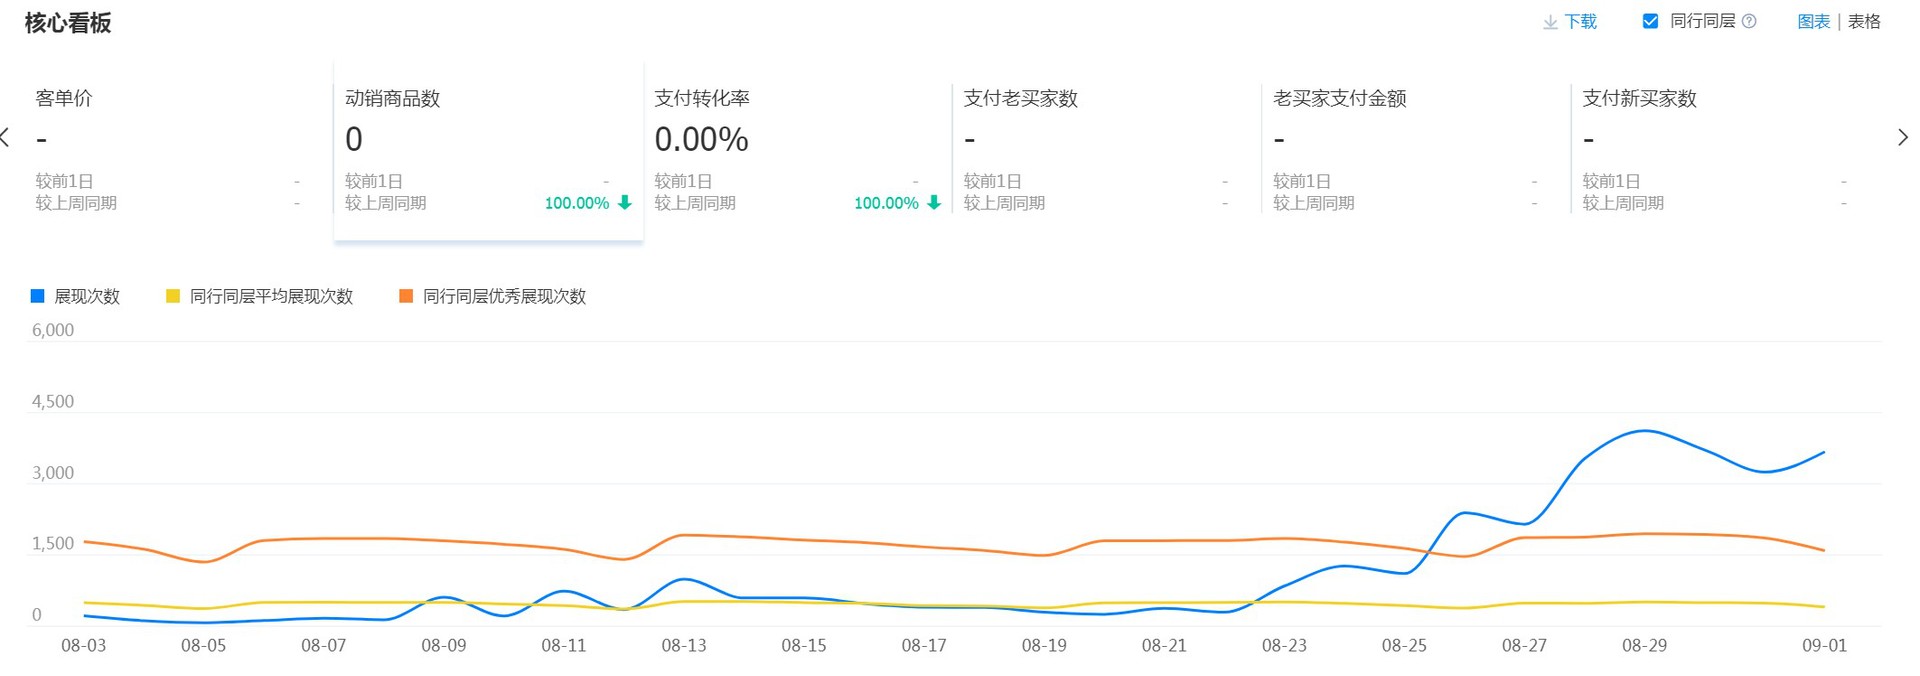Hide the 同行同层平均展现次数 series

[x=259, y=296]
